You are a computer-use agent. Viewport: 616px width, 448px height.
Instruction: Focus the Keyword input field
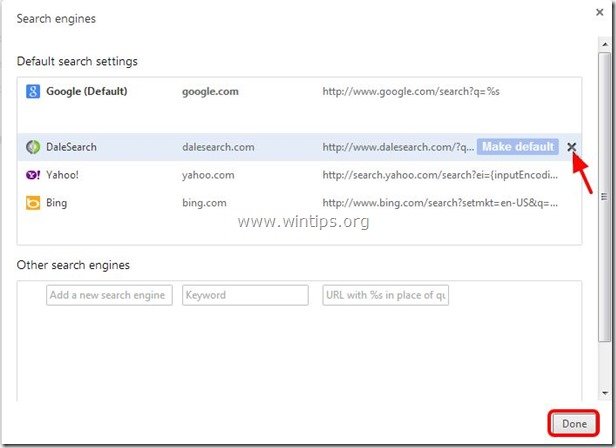coord(245,295)
